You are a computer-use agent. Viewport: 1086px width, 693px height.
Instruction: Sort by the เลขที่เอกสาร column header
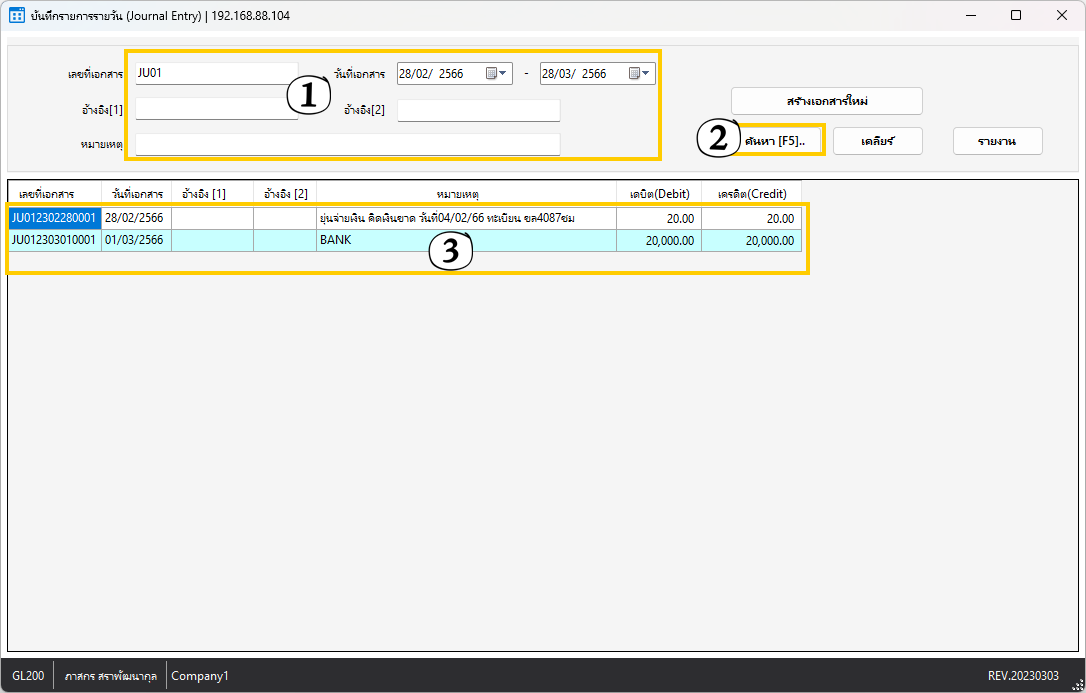pos(54,193)
